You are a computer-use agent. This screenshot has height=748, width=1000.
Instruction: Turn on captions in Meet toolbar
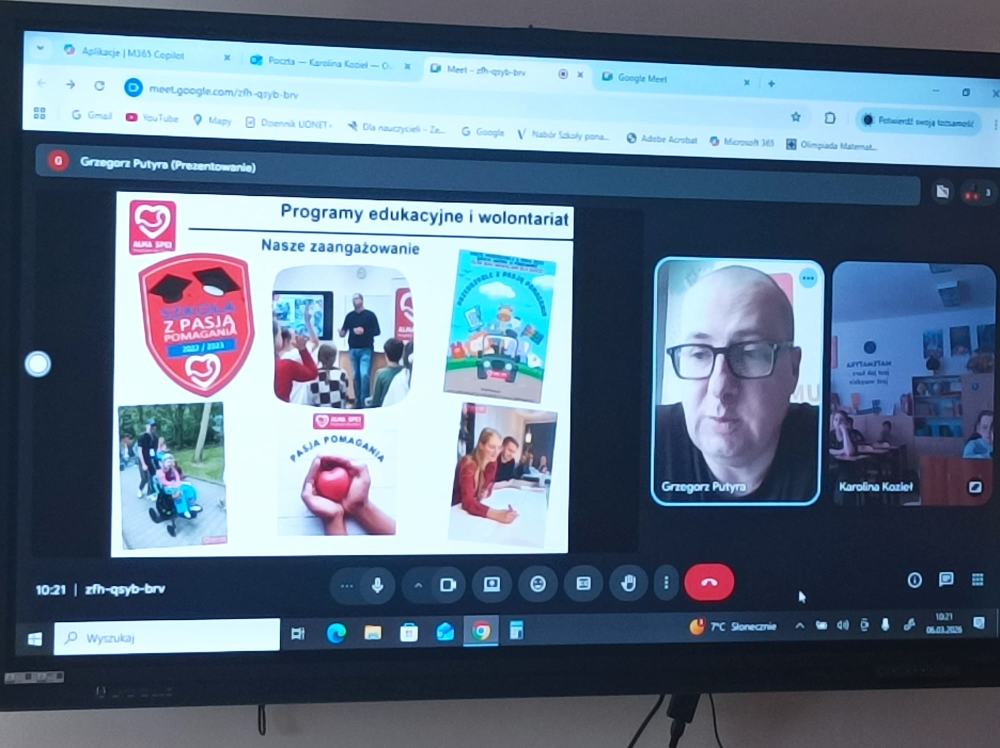[x=583, y=584]
